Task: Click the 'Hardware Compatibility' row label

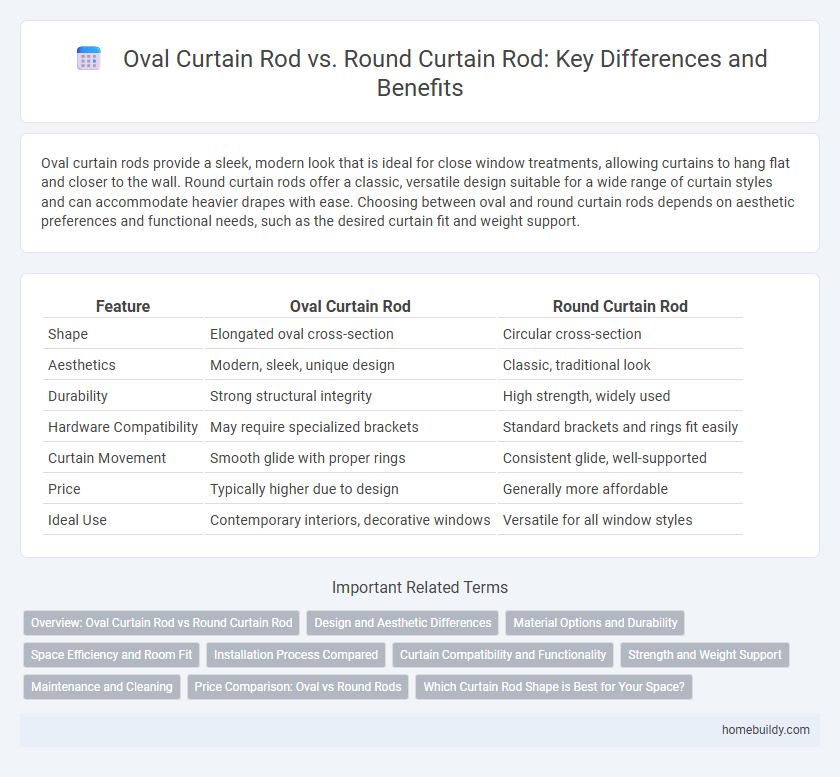Action: 123,427
